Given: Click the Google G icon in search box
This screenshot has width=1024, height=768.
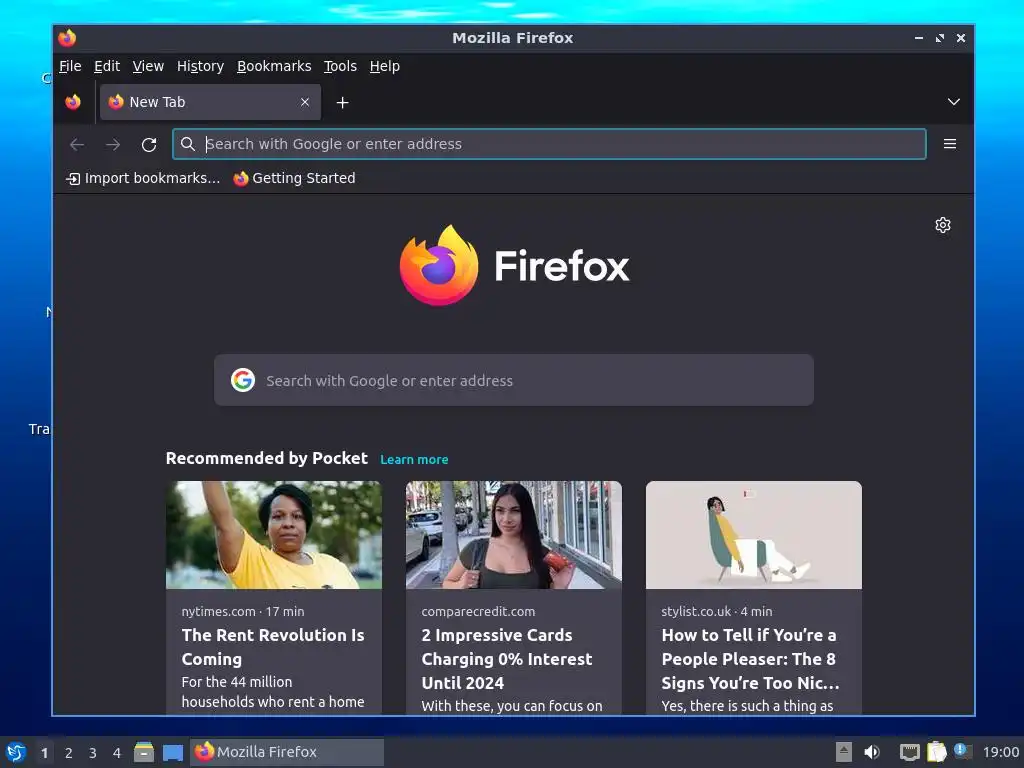Looking at the screenshot, I should pyautogui.click(x=243, y=380).
